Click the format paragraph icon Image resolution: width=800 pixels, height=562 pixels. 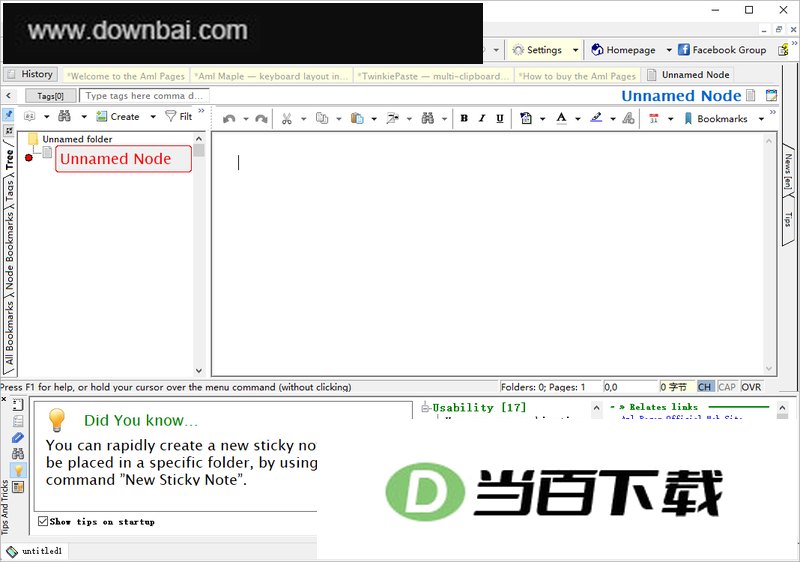pos(526,118)
